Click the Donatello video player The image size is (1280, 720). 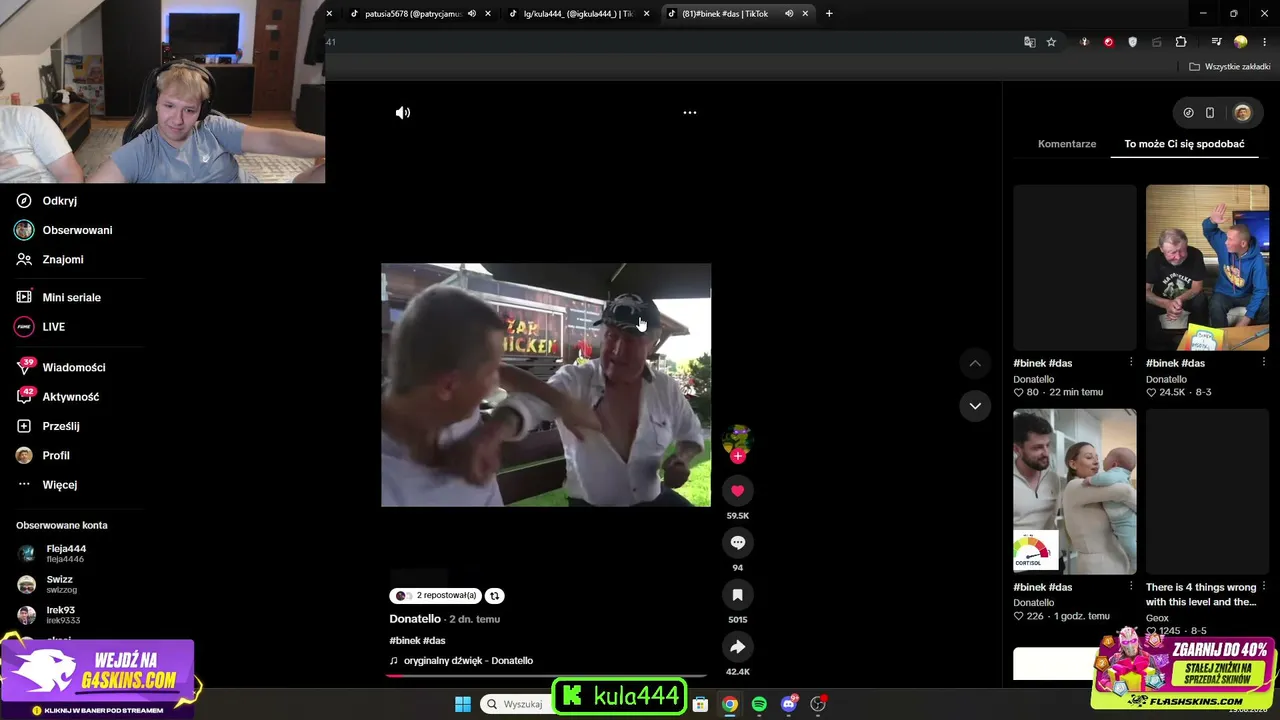[546, 385]
